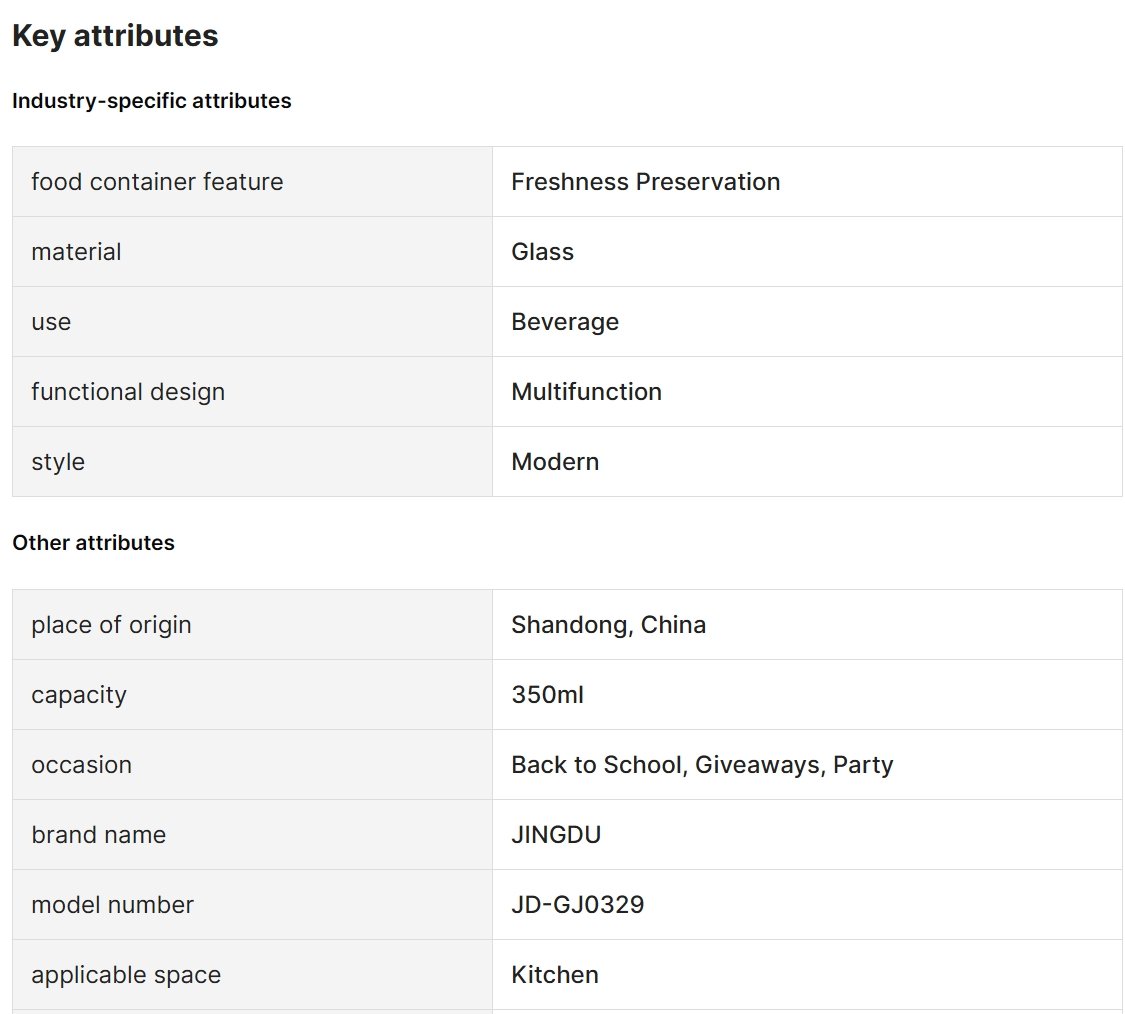
Task: Select the Multifunction value
Action: pyautogui.click(x=586, y=392)
